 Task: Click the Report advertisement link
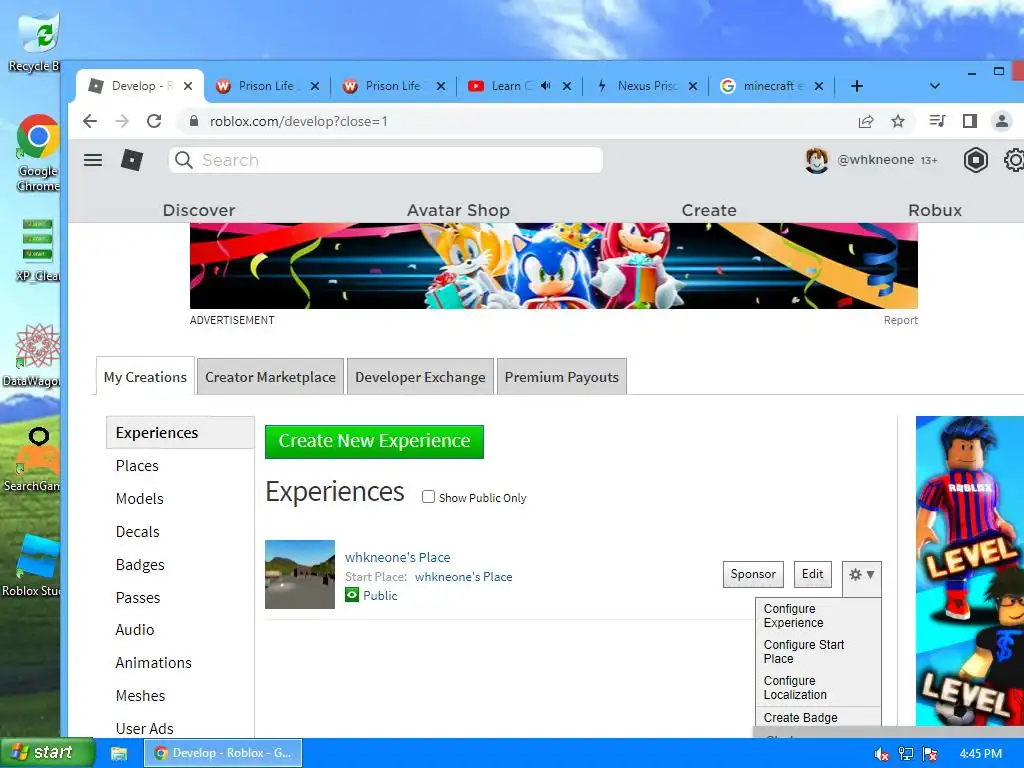tap(901, 320)
